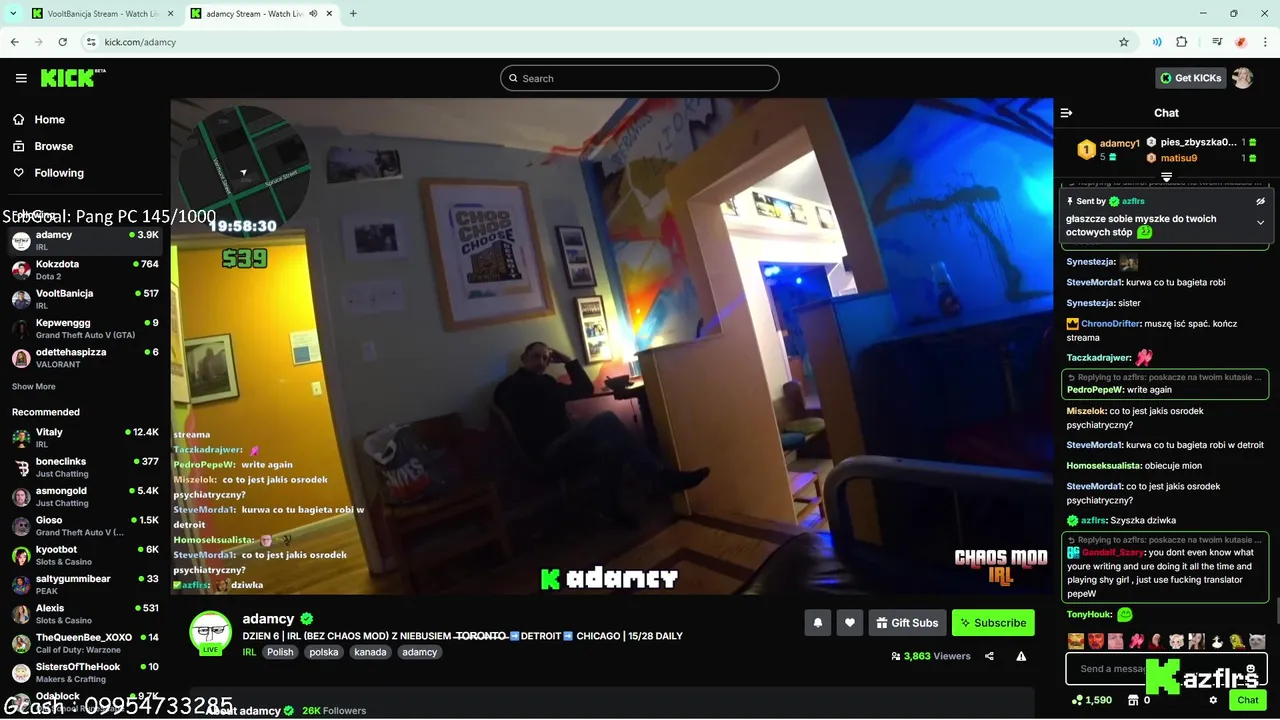The image size is (1280, 720).
Task: Open Kokzdota channel in sidebar
Action: (85, 270)
